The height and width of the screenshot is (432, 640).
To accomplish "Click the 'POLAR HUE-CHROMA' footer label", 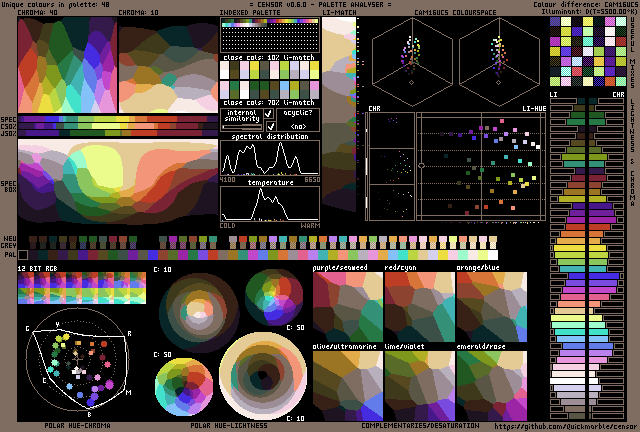I will click(x=77, y=426).
